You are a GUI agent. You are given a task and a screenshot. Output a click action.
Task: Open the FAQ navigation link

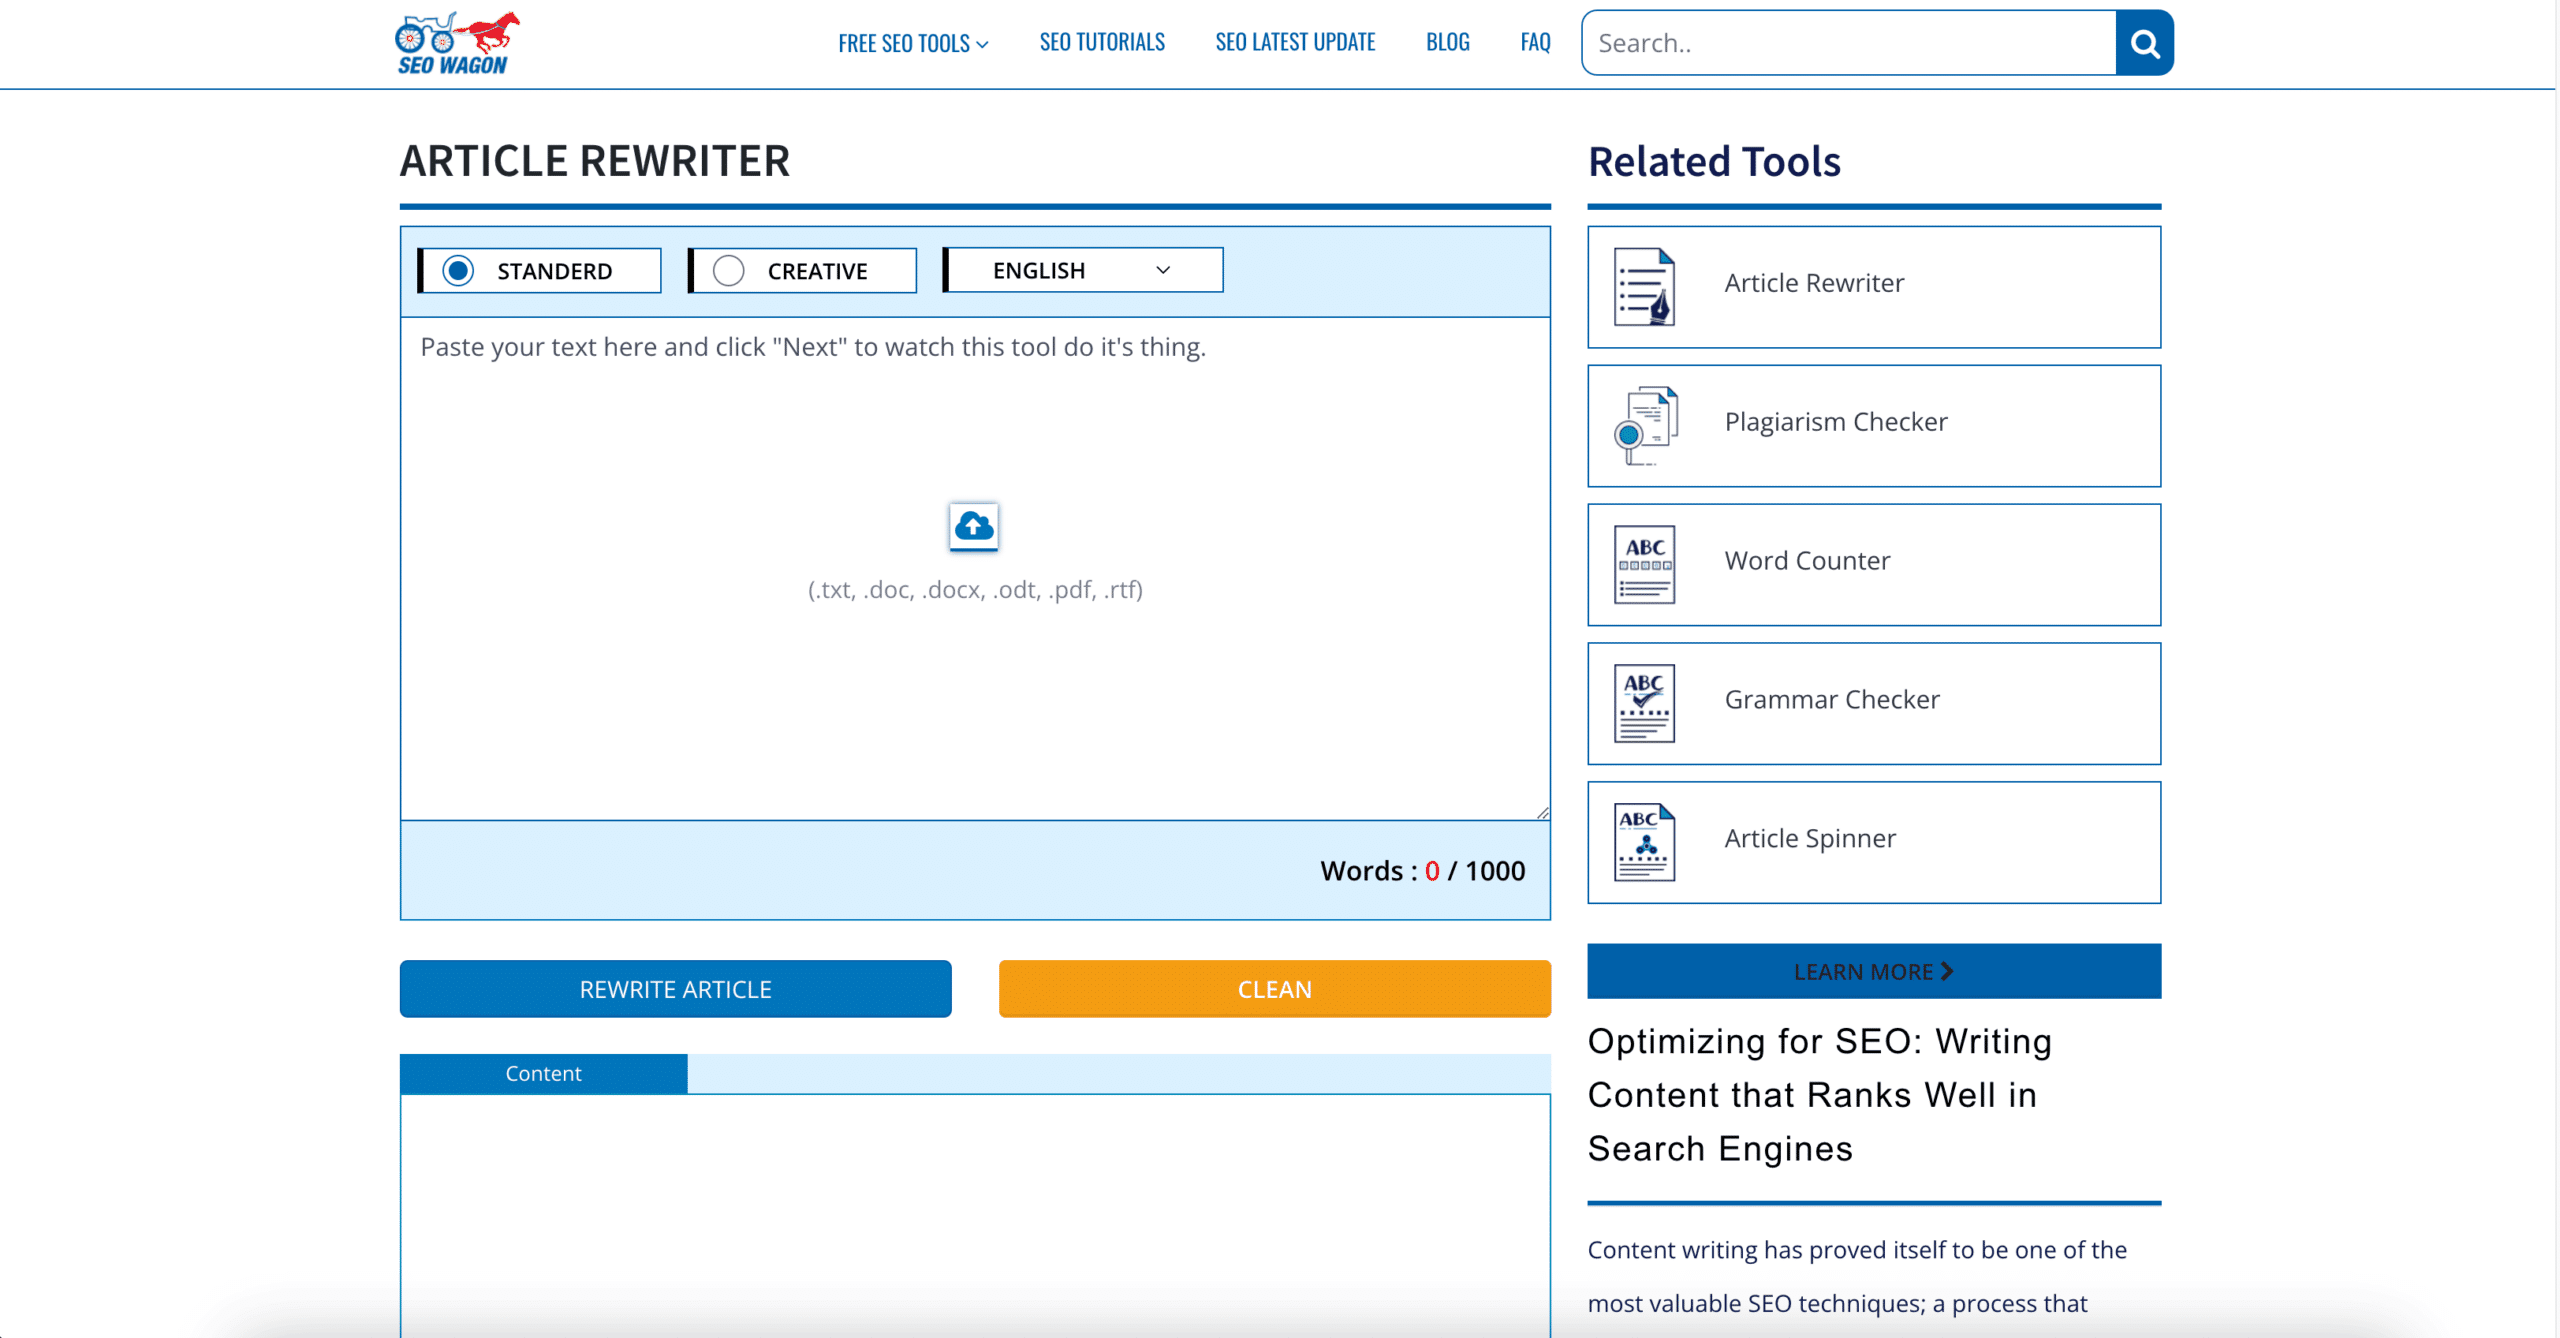(x=1535, y=42)
